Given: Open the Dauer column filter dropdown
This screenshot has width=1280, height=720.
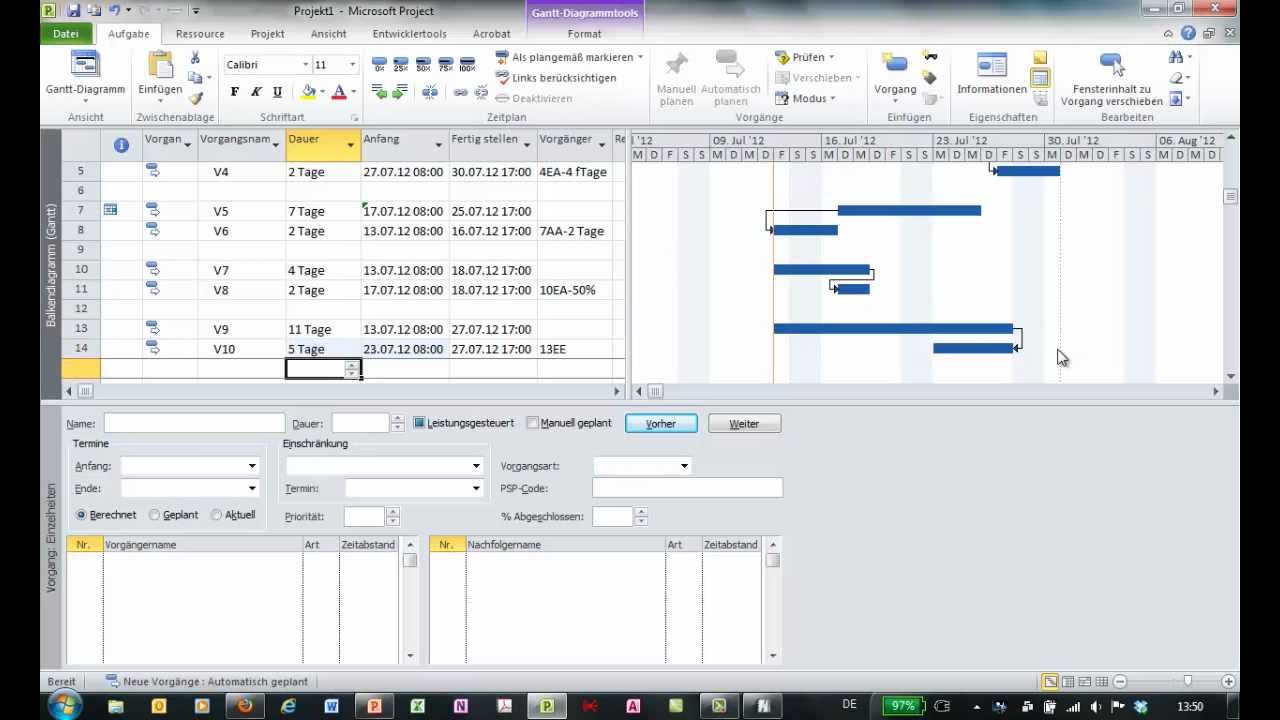Looking at the screenshot, I should point(350,145).
